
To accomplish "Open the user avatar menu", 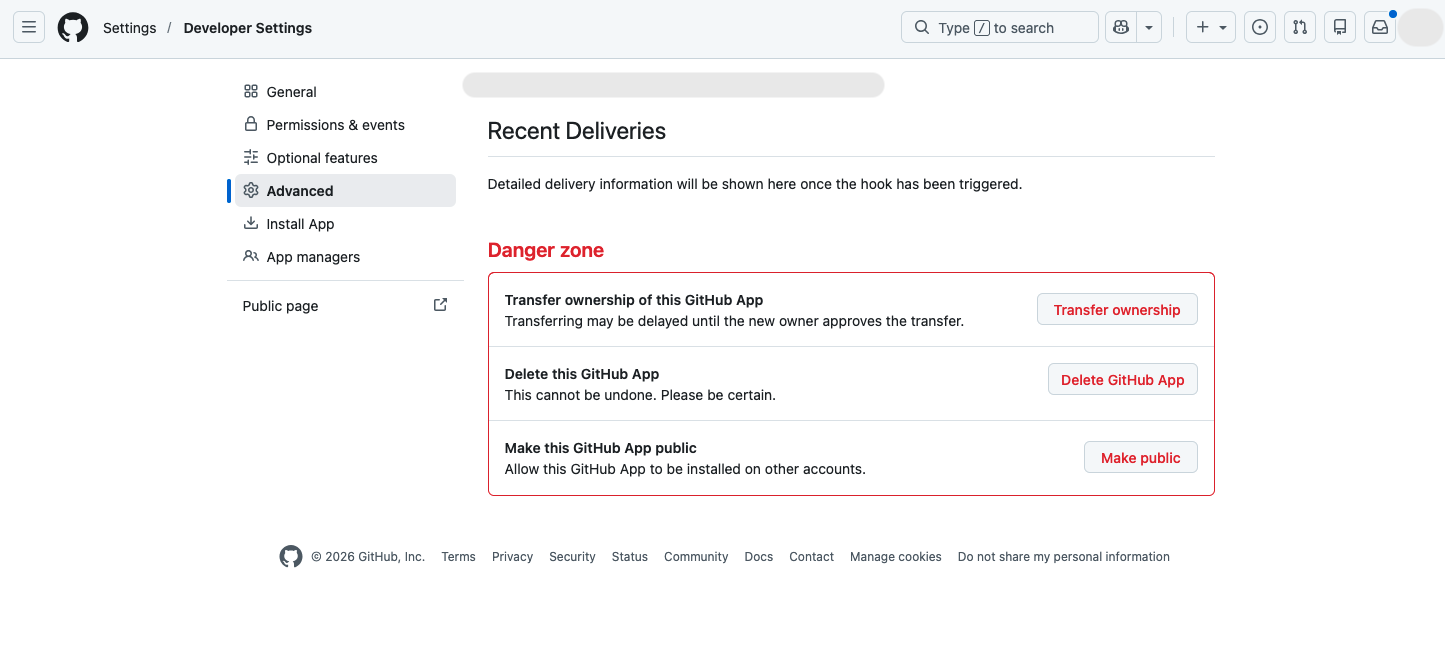I will (1420, 28).
